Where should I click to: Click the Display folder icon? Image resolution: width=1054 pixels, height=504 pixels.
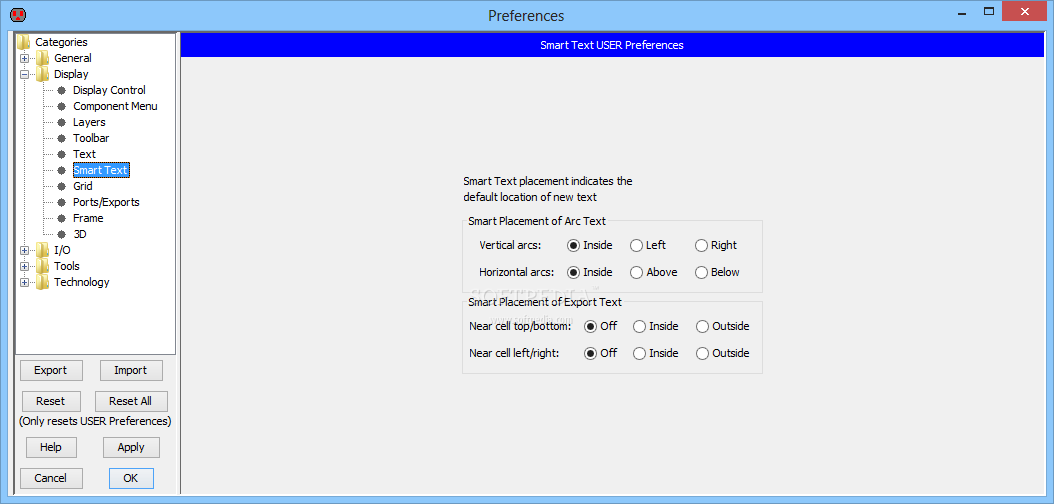(x=42, y=74)
